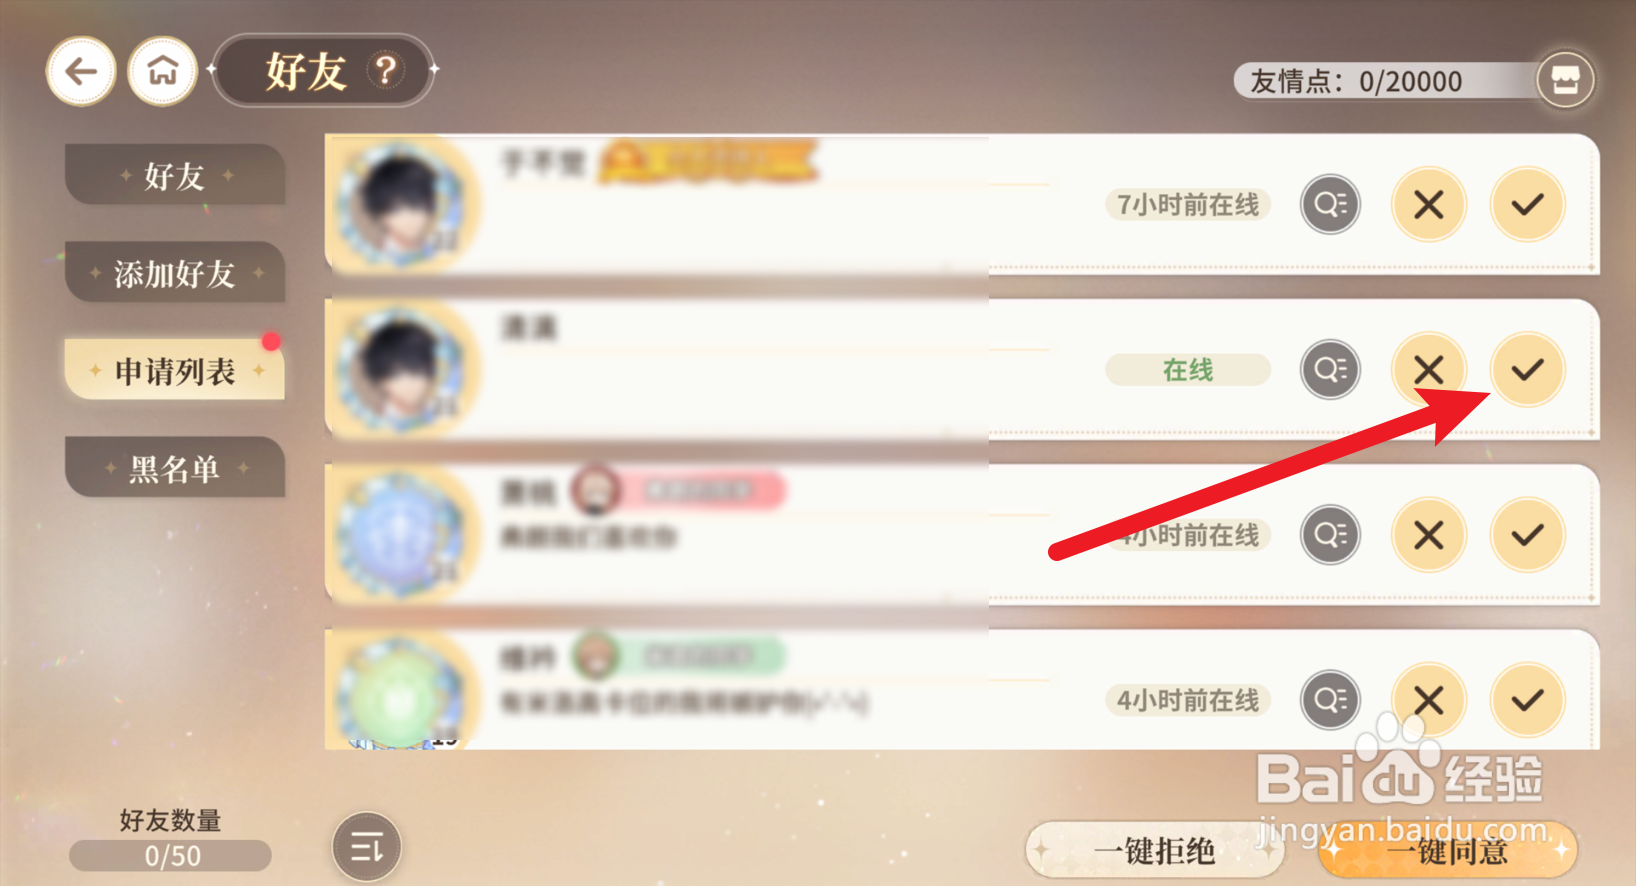This screenshot has height=886, width=1636.
Task: Switch to the 添加好友 tab
Action: pyautogui.click(x=175, y=273)
